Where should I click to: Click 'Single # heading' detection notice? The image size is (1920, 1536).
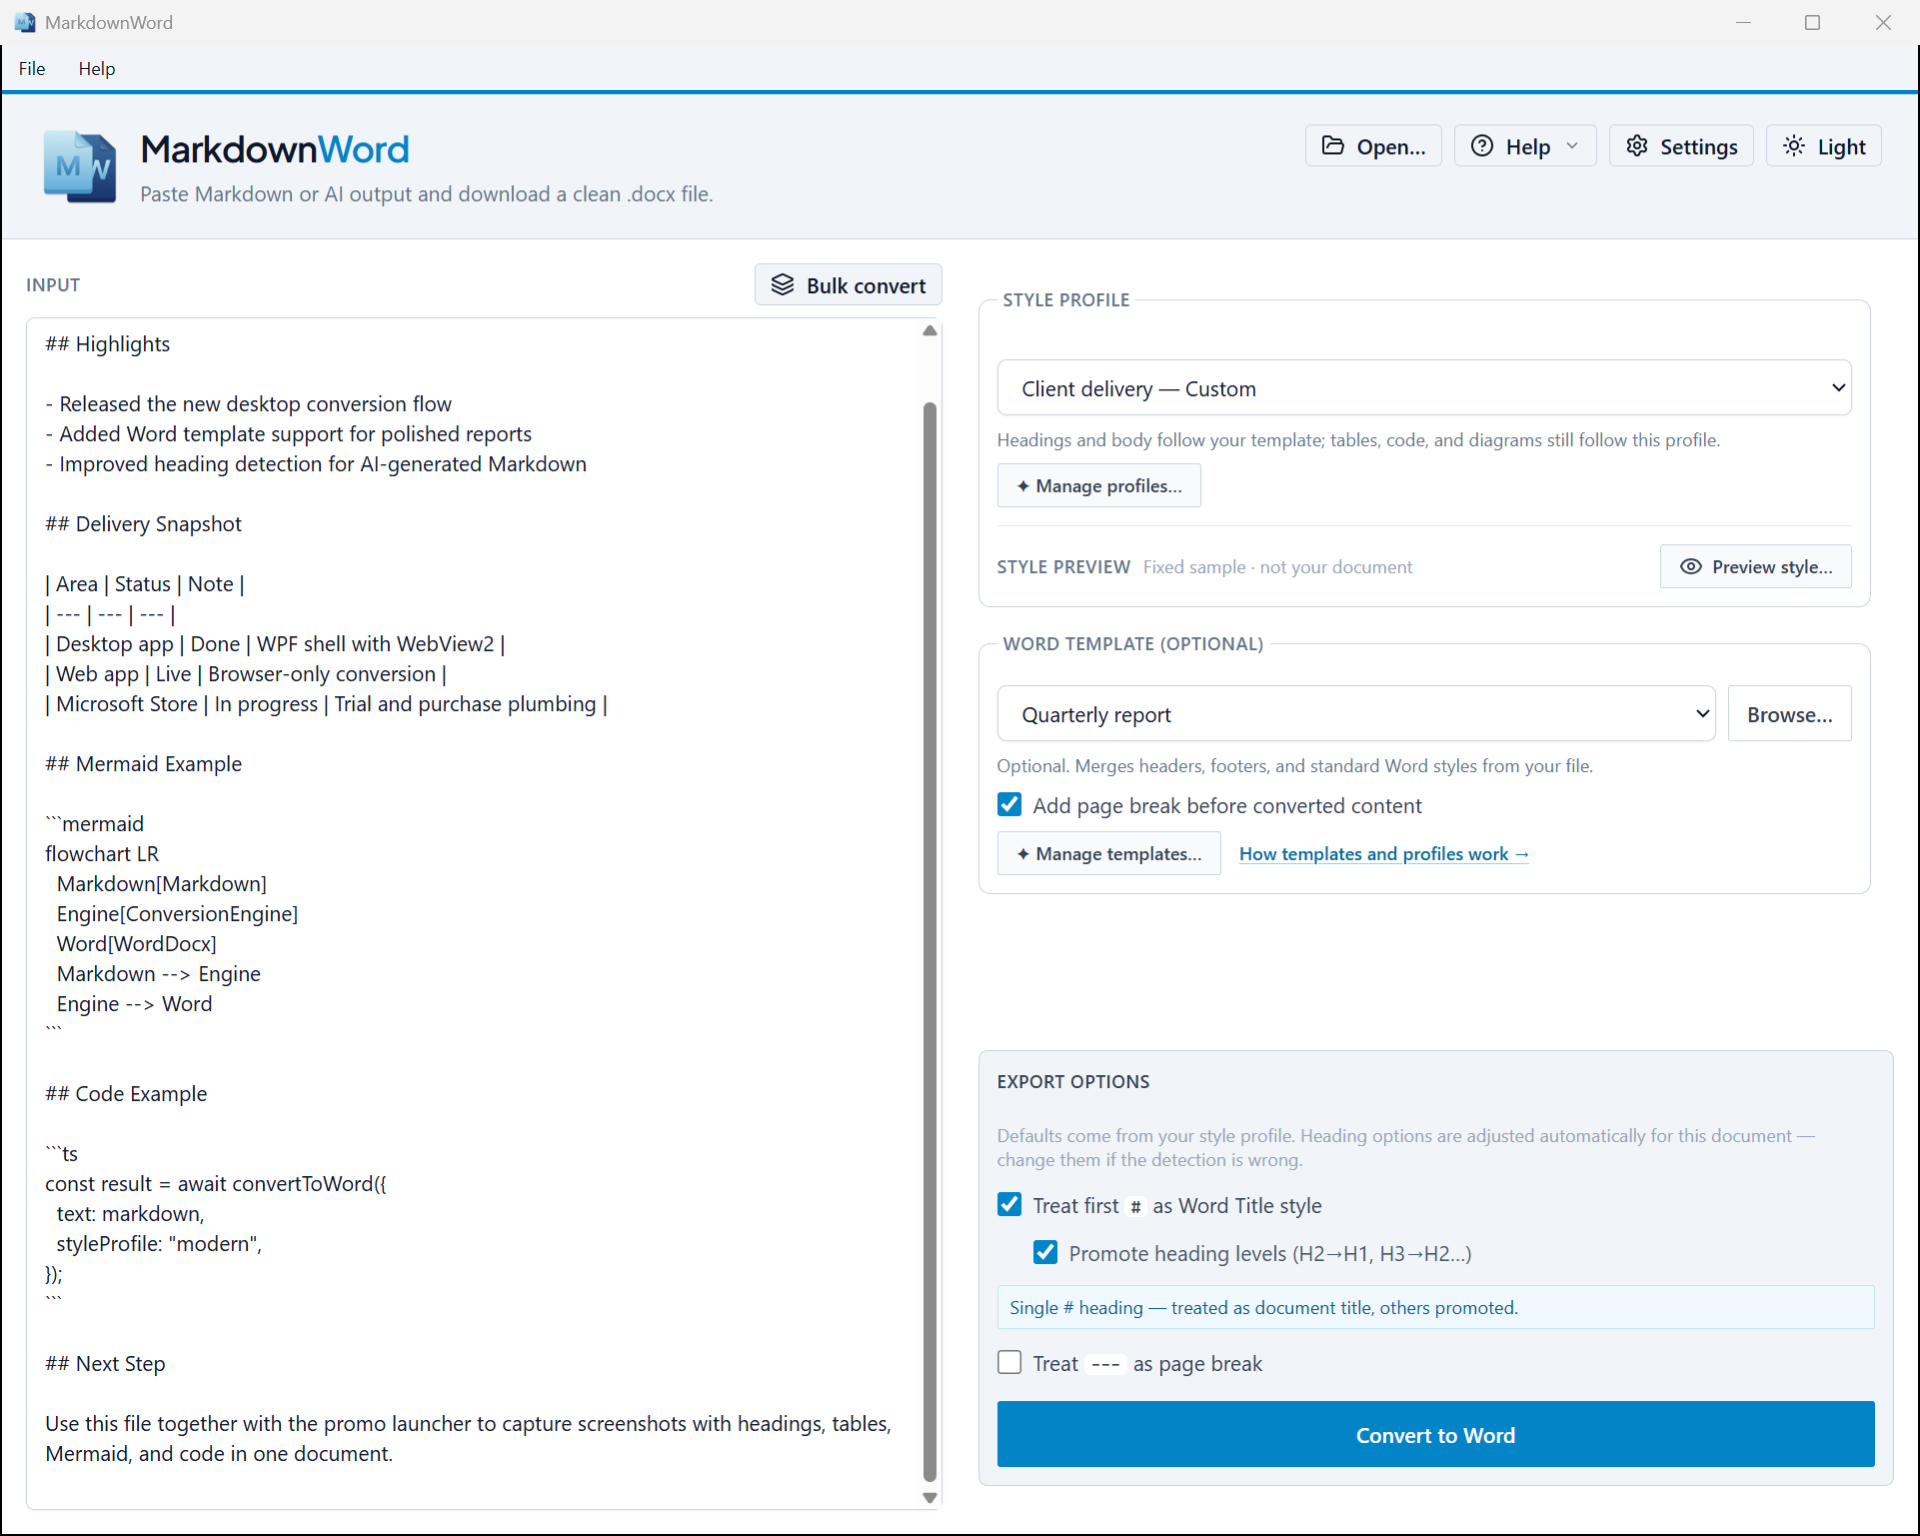[1435, 1307]
